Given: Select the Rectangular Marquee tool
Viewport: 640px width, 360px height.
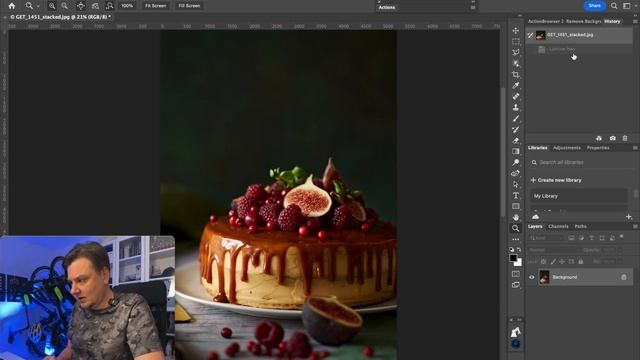Looking at the screenshot, I should pos(516,42).
